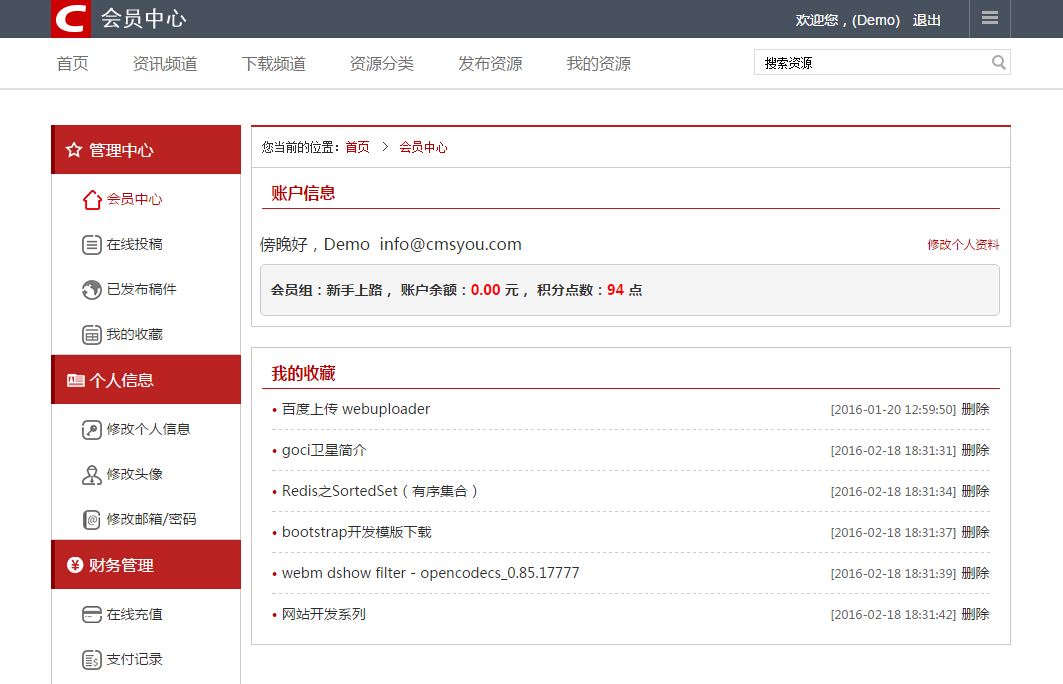The image size is (1063, 684).
Task: Delete the goci卫星简介 favorite
Action: point(976,450)
